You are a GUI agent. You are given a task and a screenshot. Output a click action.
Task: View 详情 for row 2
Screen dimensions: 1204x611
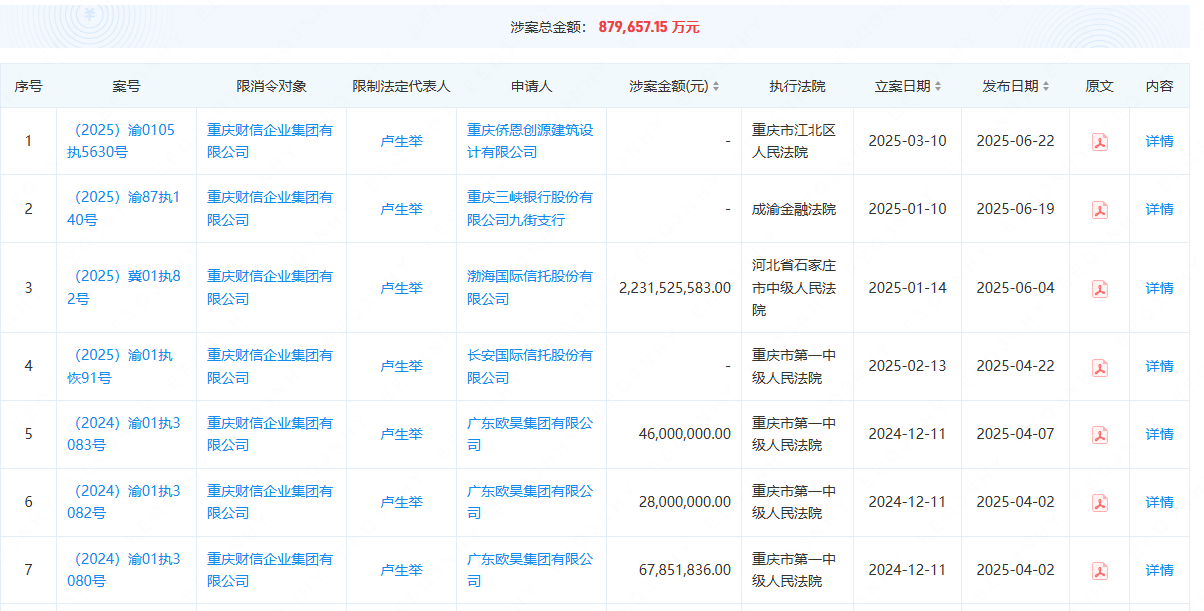click(1160, 209)
